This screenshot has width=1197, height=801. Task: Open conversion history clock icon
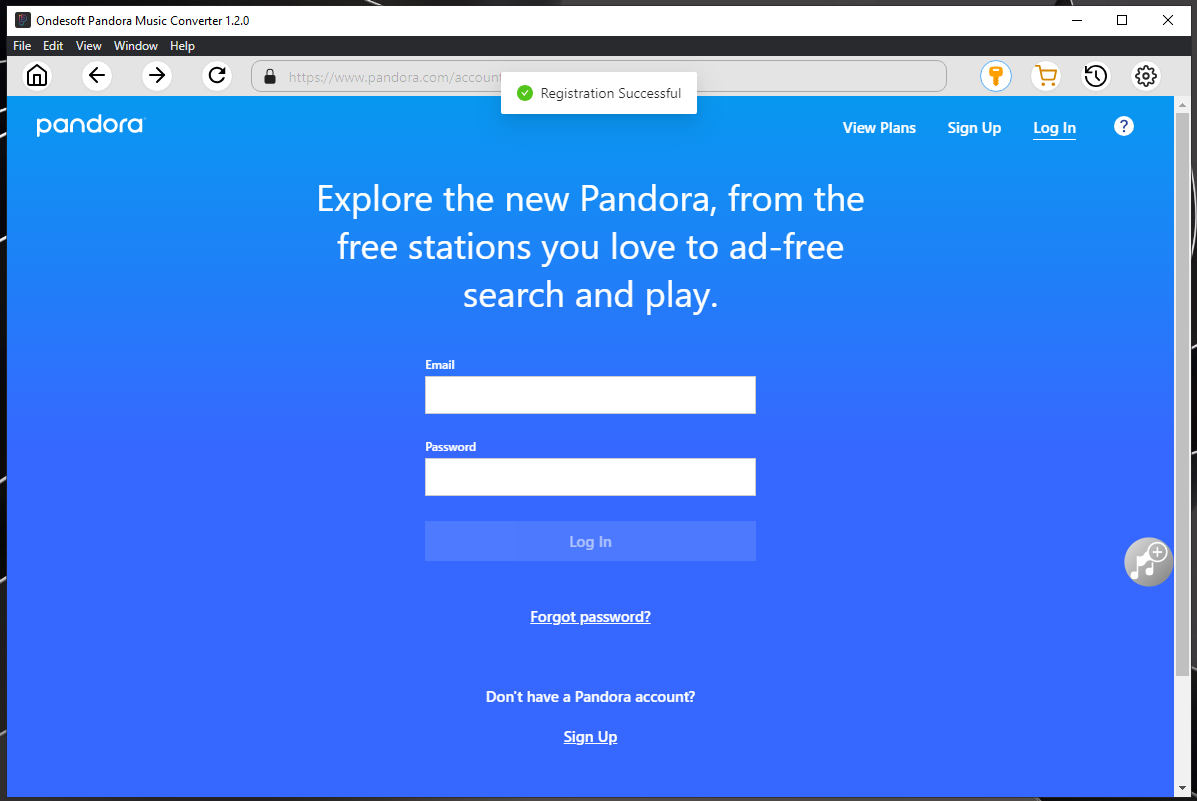(1096, 76)
